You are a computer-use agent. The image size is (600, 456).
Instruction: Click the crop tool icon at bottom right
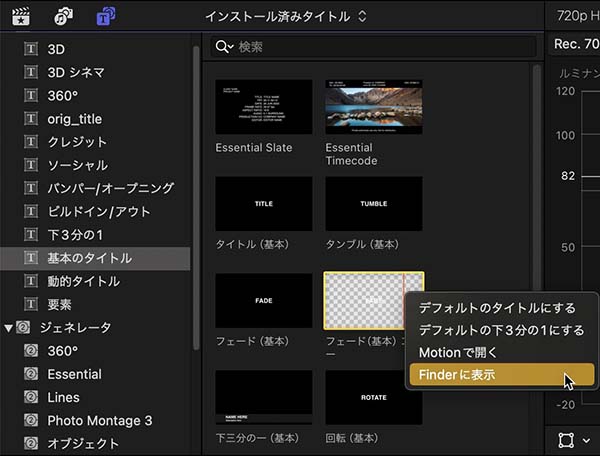[566, 439]
